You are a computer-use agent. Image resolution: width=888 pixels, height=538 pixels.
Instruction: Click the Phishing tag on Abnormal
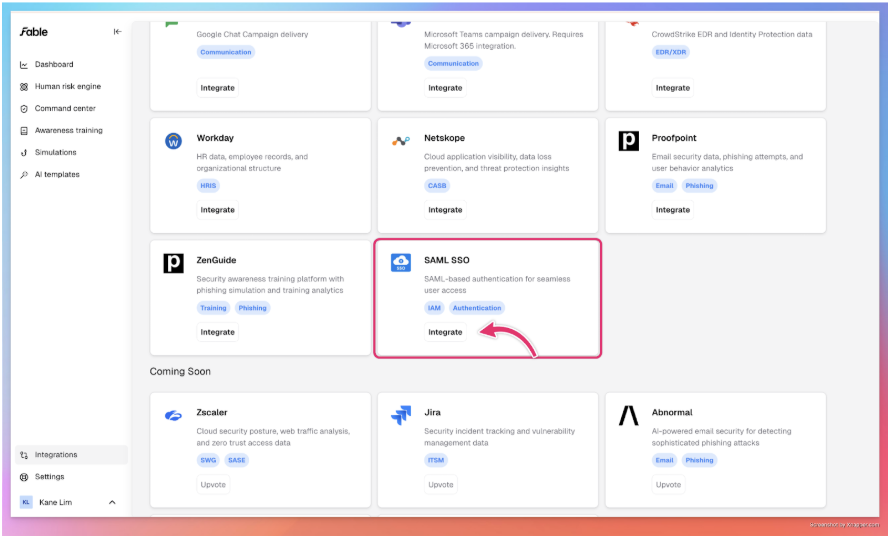tap(699, 460)
